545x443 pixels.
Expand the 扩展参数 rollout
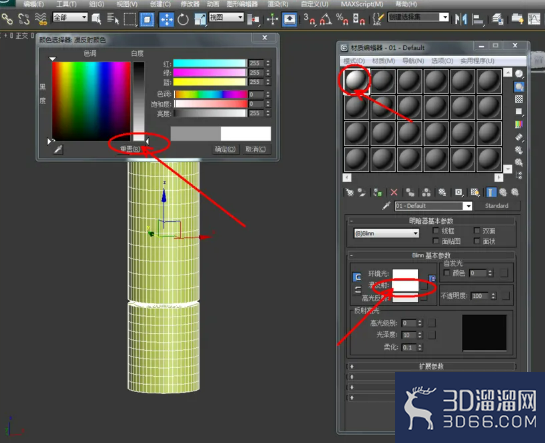[x=431, y=366]
